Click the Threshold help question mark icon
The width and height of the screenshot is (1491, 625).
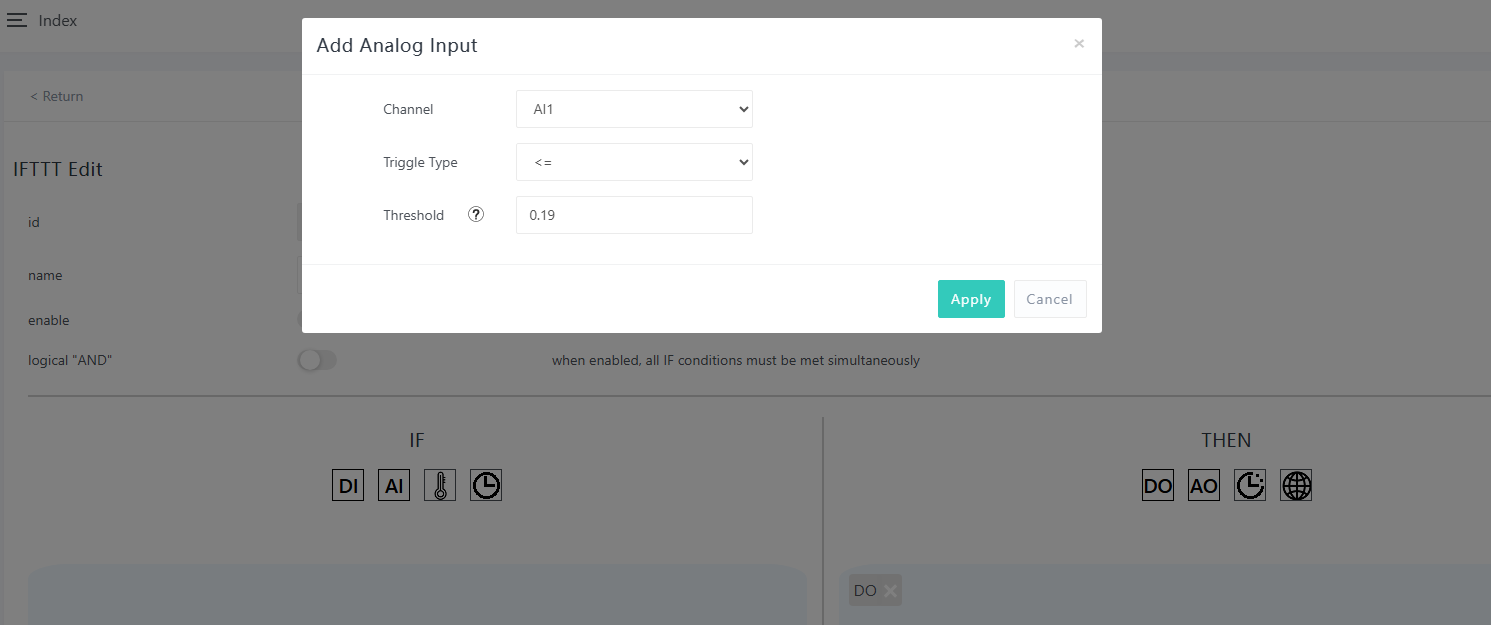(476, 214)
